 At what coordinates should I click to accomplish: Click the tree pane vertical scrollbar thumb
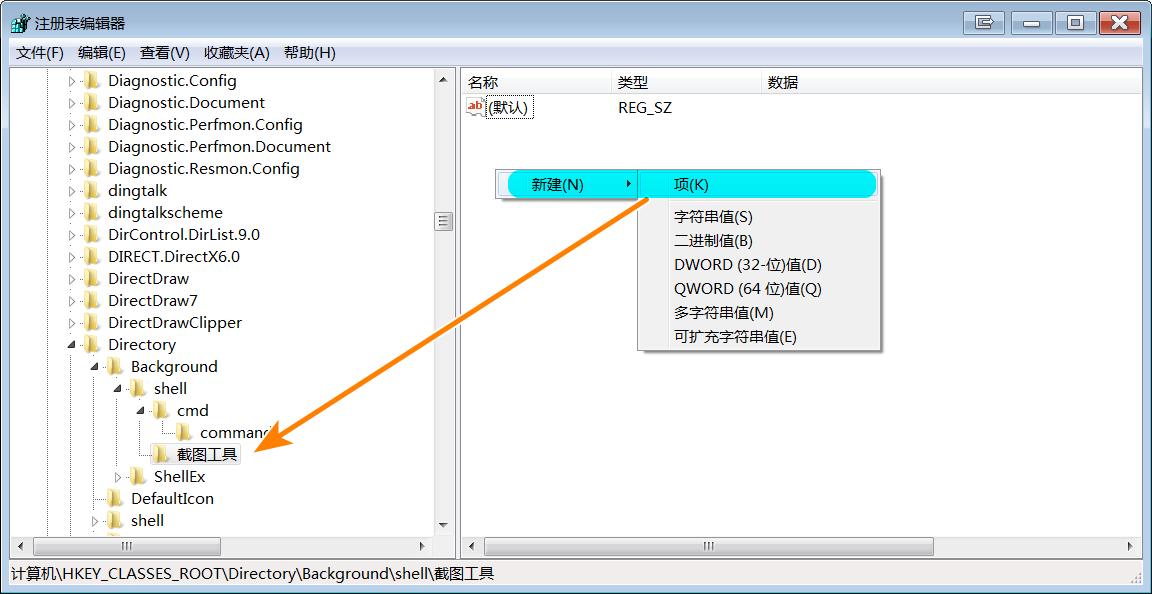click(443, 221)
